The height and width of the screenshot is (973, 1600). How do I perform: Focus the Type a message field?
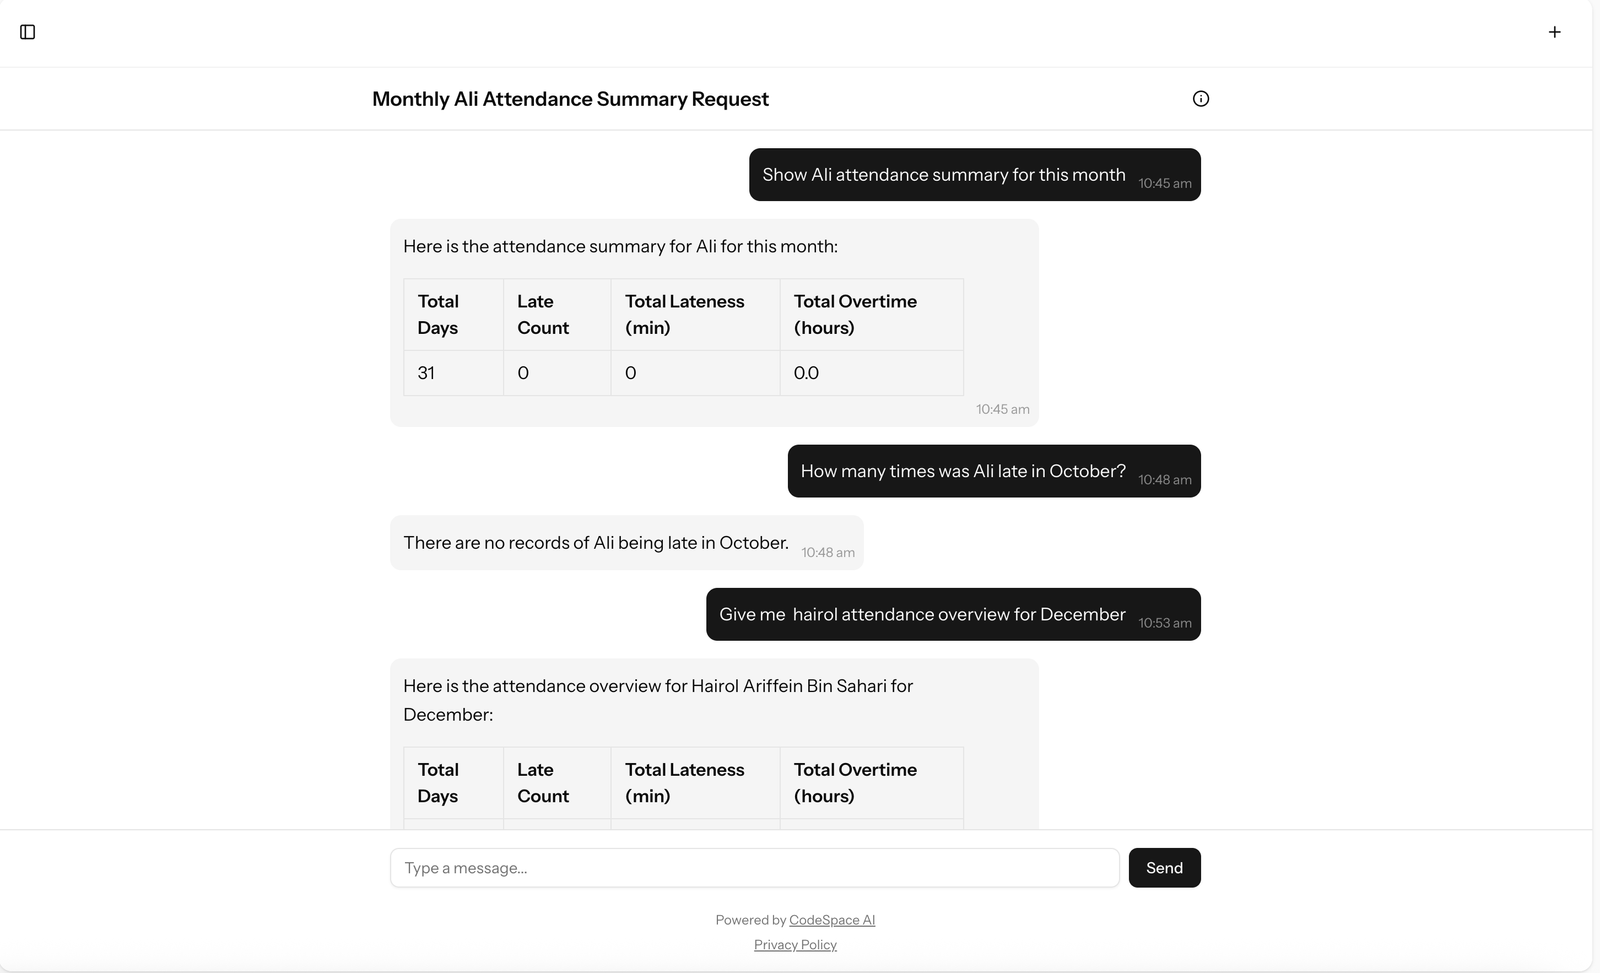(x=754, y=868)
